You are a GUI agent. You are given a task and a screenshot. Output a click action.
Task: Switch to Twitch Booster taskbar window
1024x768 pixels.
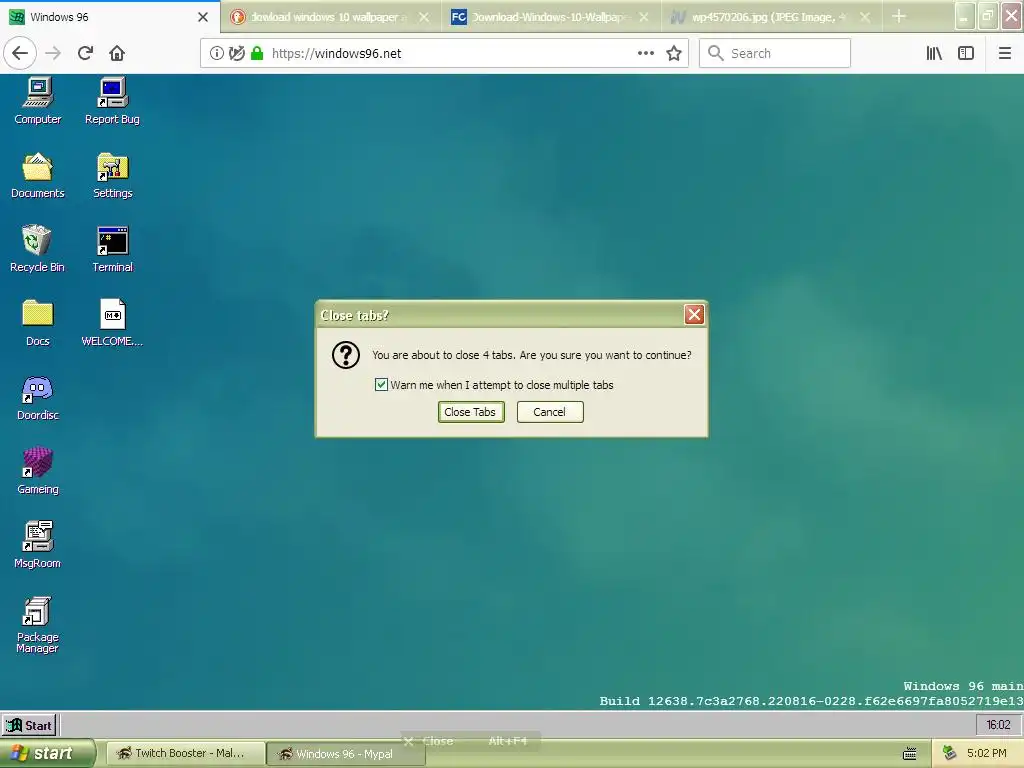pyautogui.click(x=185, y=754)
